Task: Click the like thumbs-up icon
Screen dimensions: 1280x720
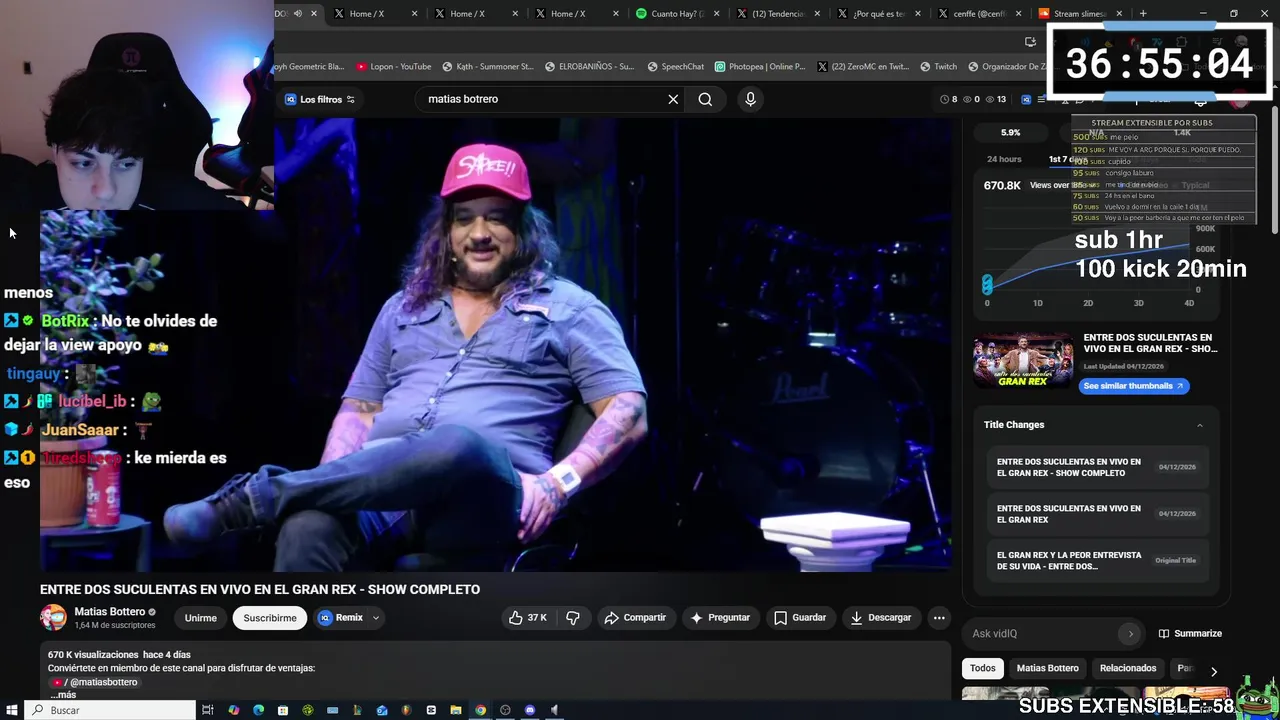Action: pos(516,618)
